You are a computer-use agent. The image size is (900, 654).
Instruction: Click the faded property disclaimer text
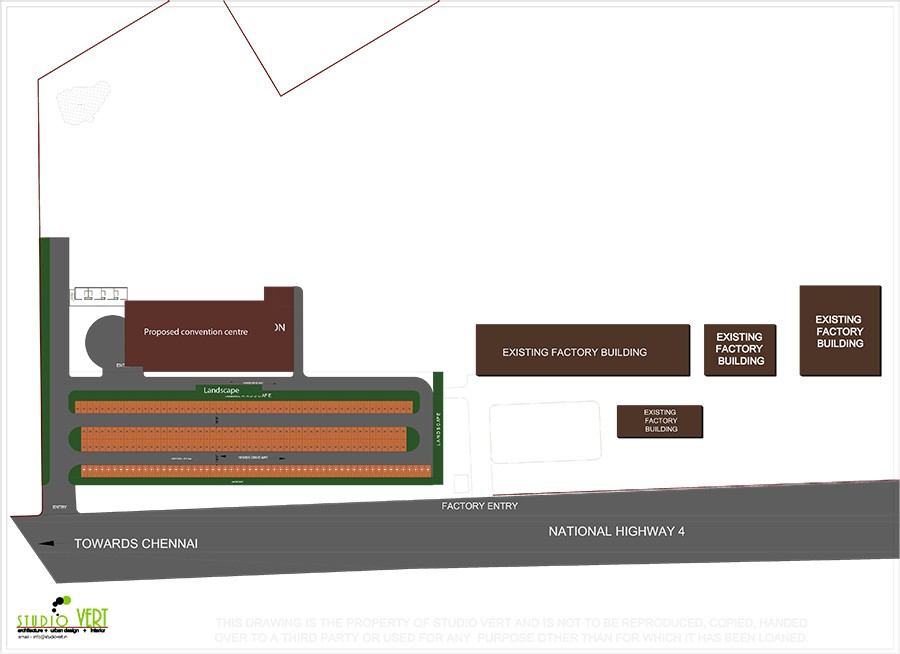[513, 630]
